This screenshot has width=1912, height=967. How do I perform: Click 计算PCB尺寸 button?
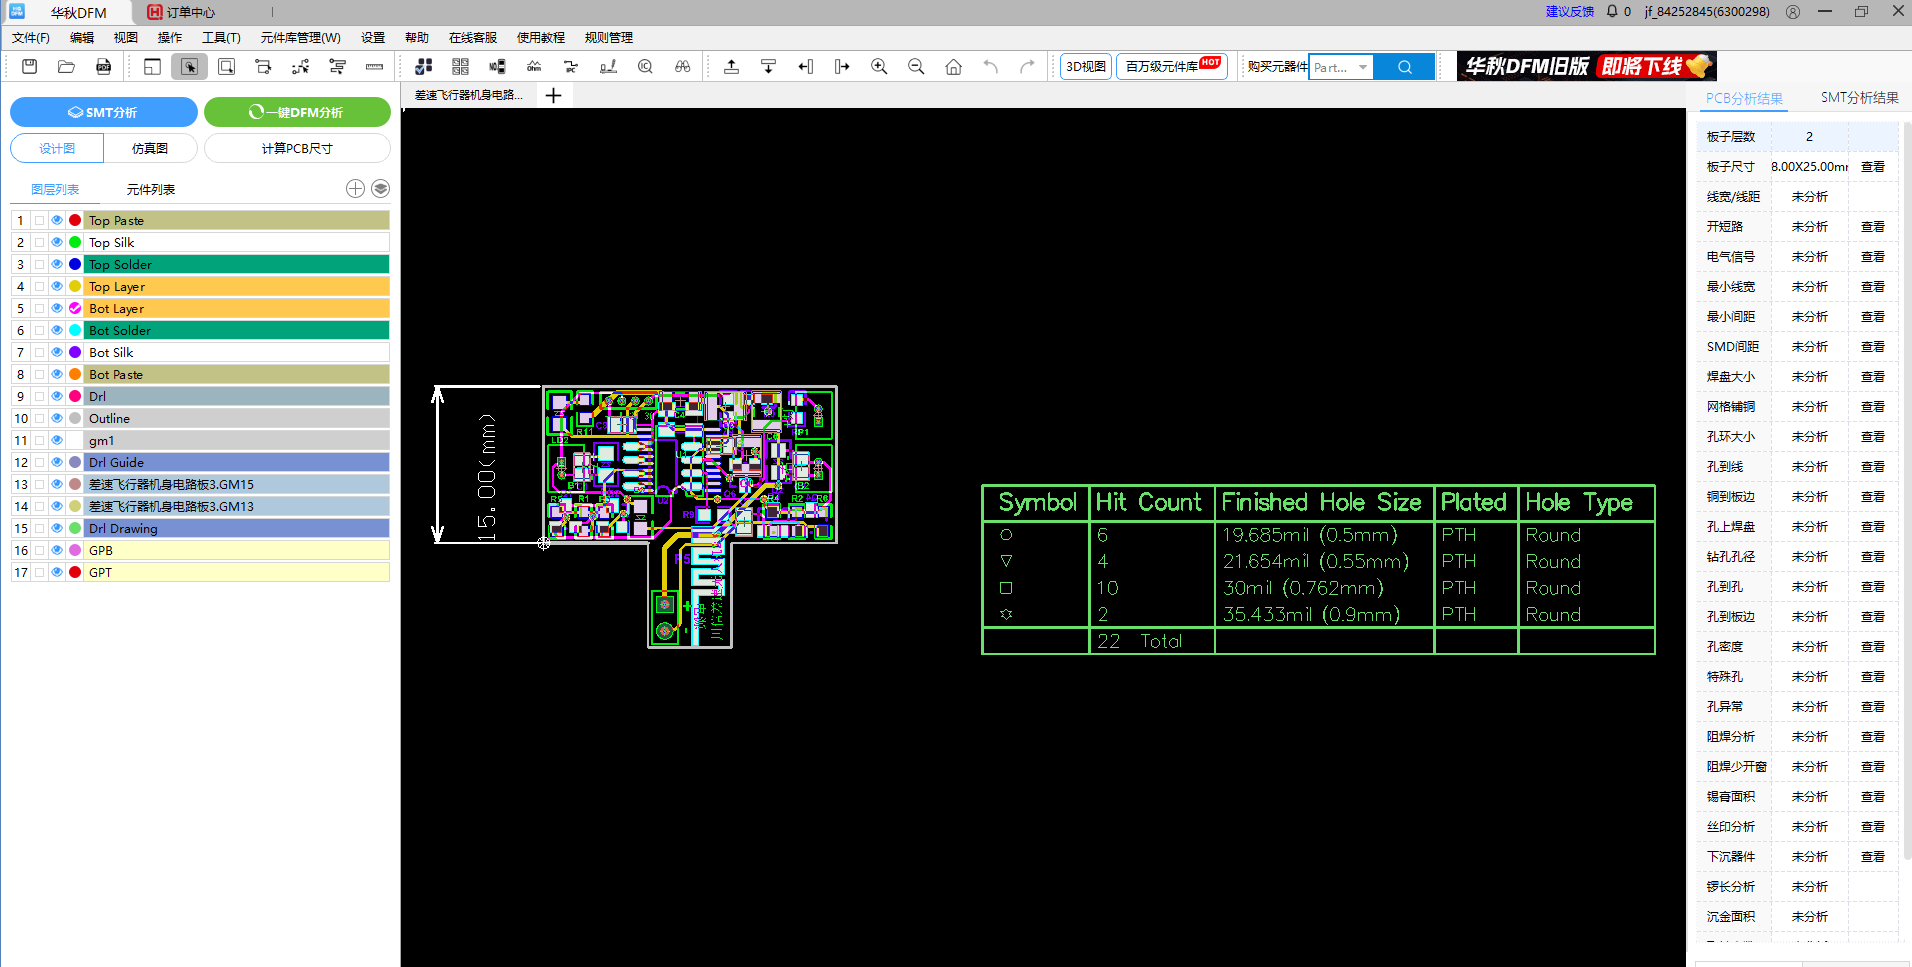click(297, 148)
